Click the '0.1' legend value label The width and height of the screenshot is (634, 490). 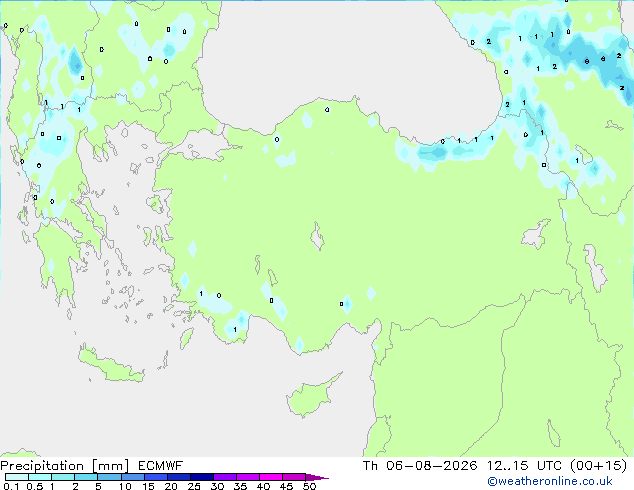pos(11,486)
